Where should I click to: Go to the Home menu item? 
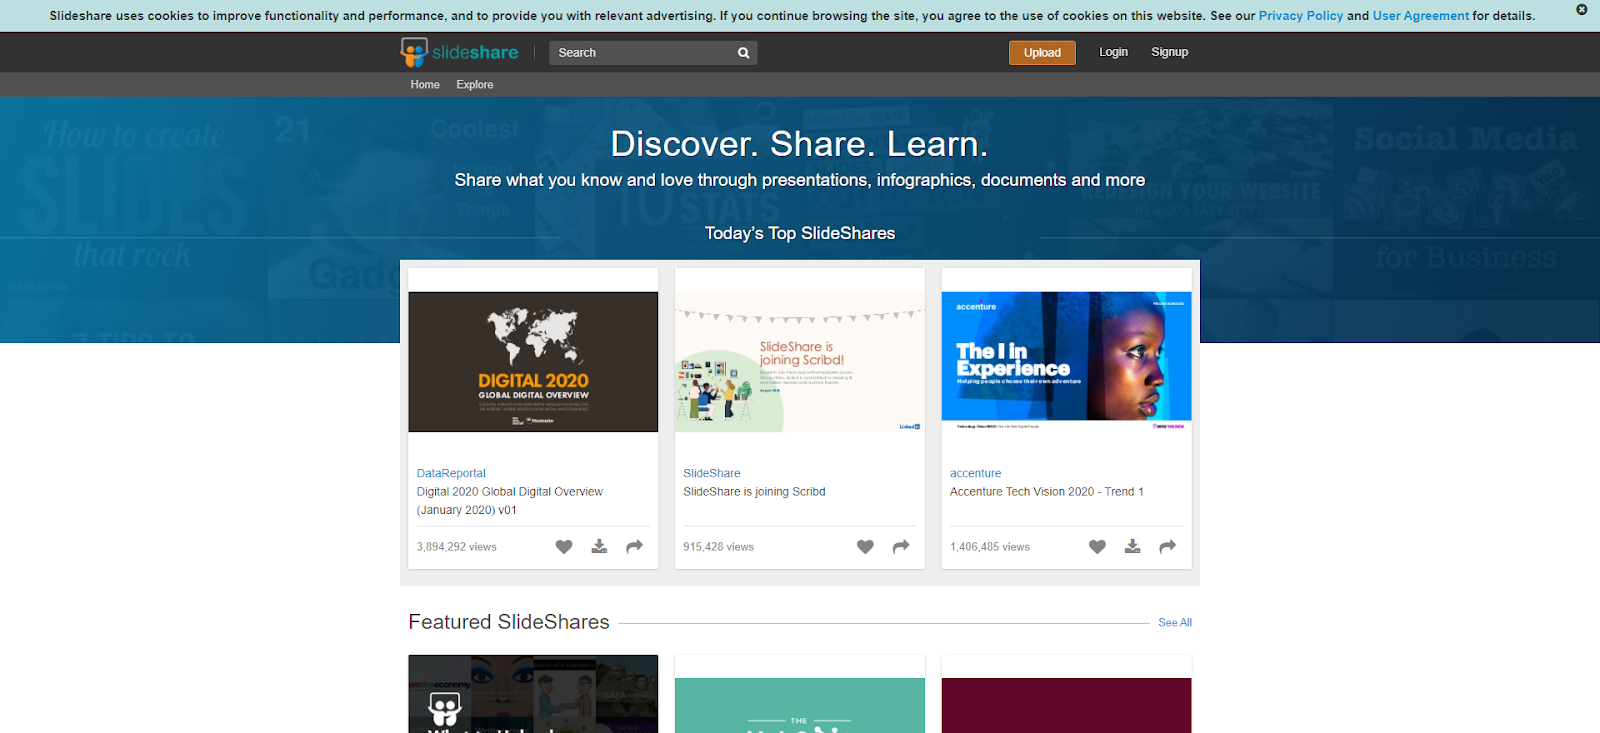425,85
